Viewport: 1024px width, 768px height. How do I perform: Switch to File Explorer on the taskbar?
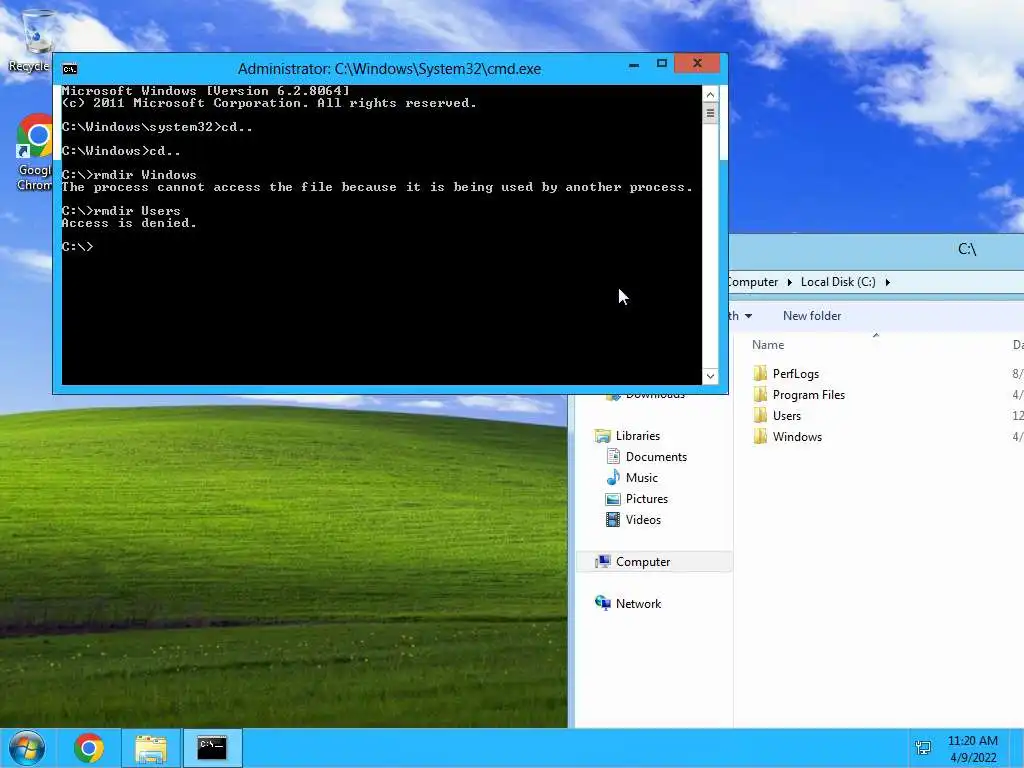pyautogui.click(x=151, y=748)
